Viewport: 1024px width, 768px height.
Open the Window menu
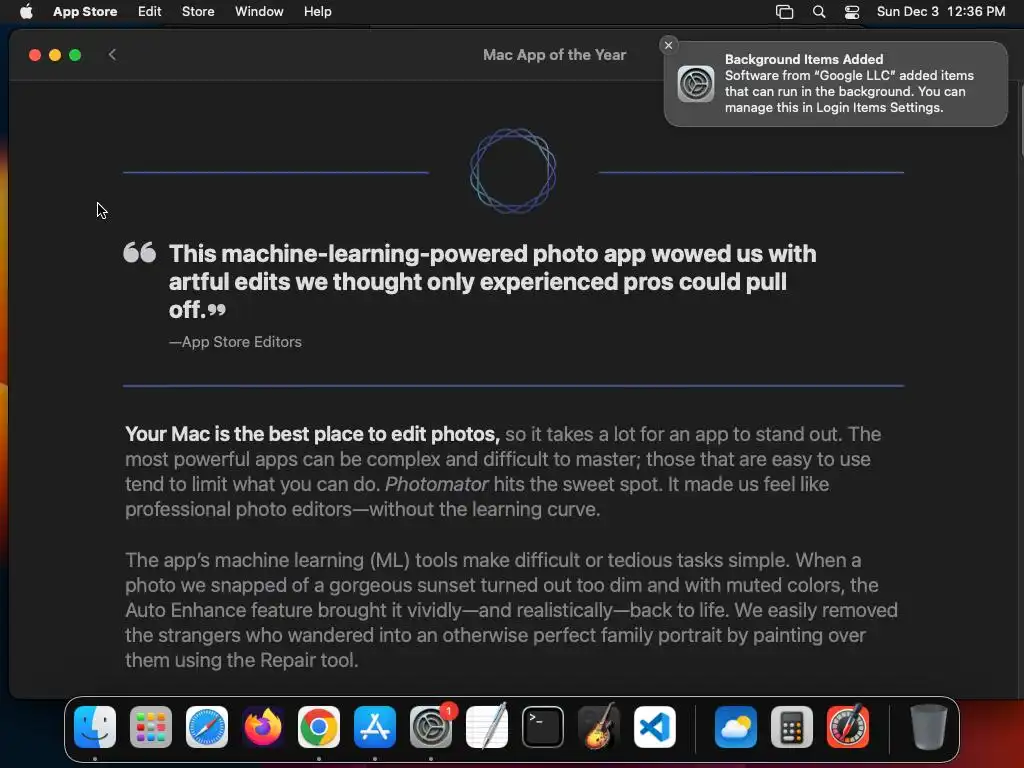click(259, 12)
